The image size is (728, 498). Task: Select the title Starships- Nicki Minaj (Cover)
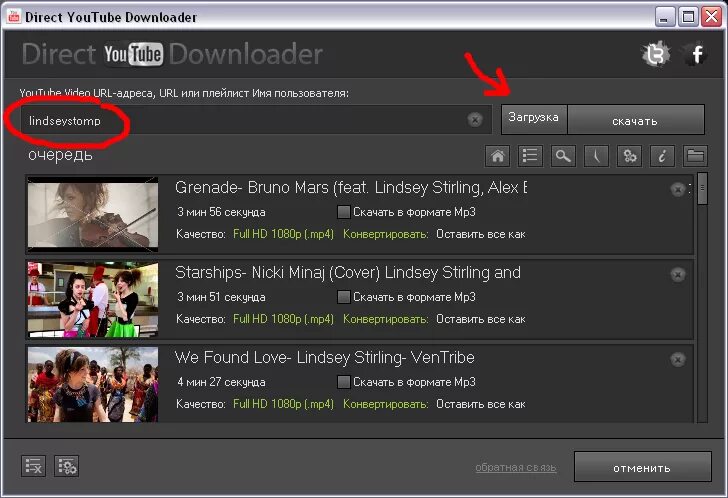348,272
